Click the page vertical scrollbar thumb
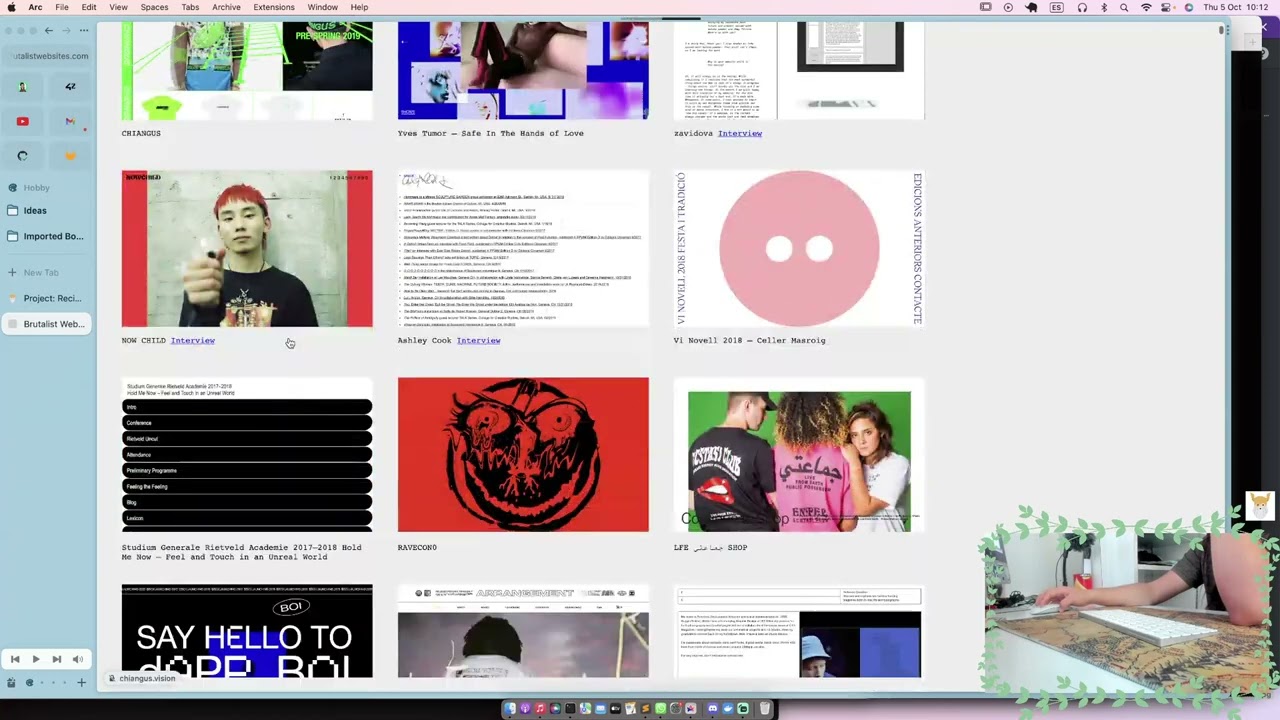Viewport: 1280px width, 720px height. (x=1222, y=30)
